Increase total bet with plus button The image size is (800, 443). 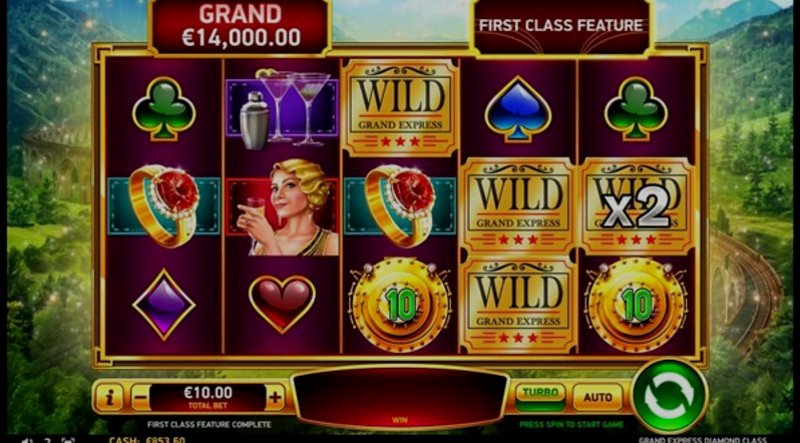point(275,397)
